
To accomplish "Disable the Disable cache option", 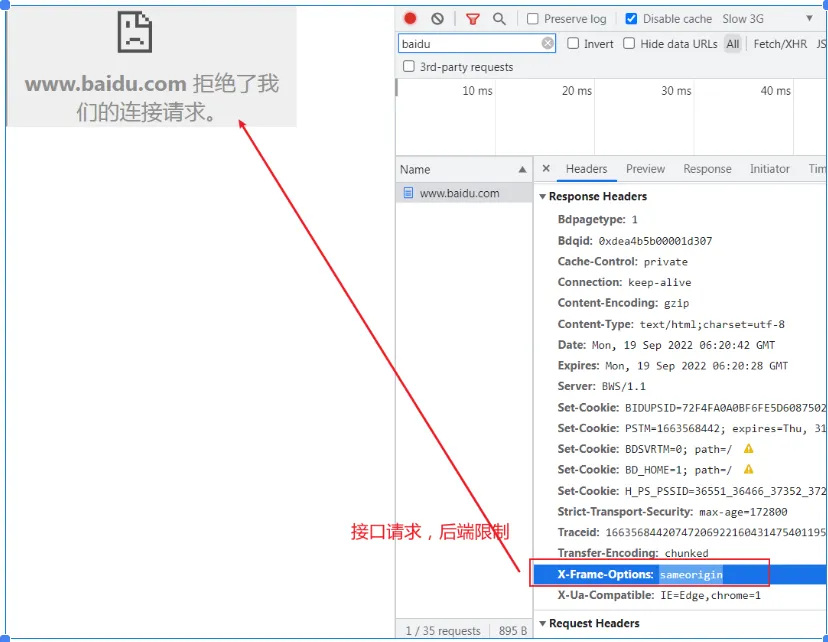I will pos(630,17).
